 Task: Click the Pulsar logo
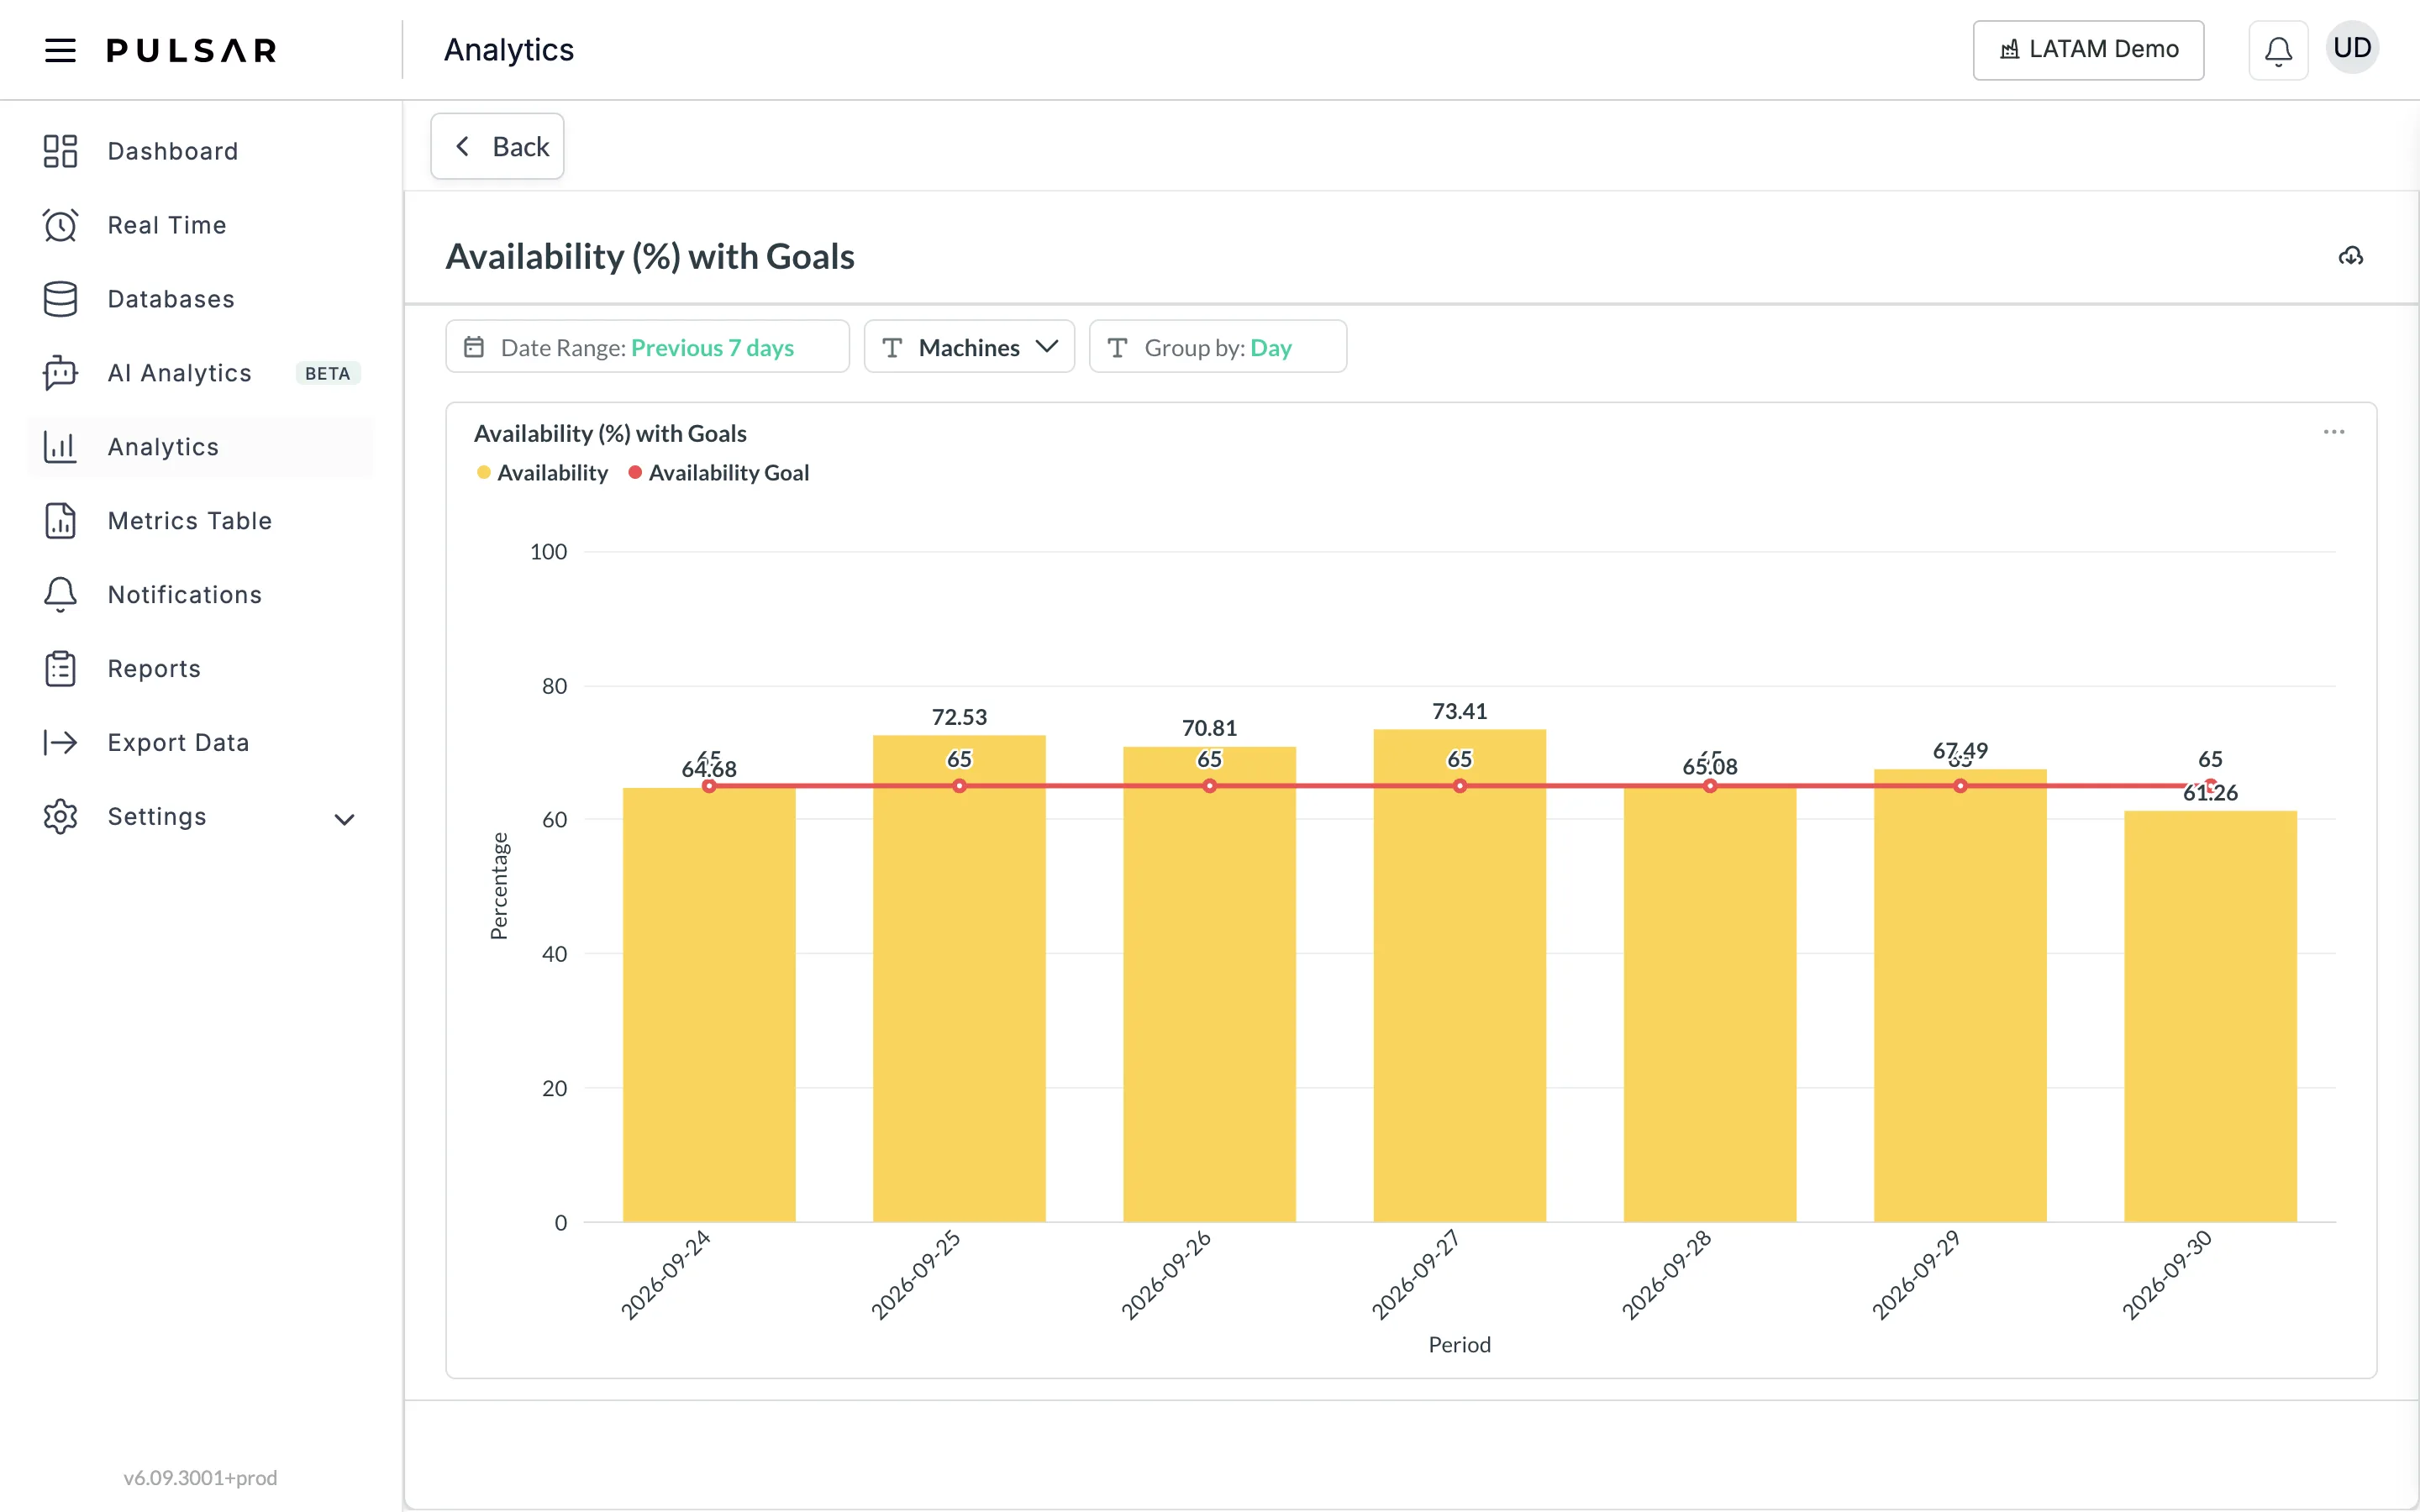pyautogui.click(x=192, y=50)
